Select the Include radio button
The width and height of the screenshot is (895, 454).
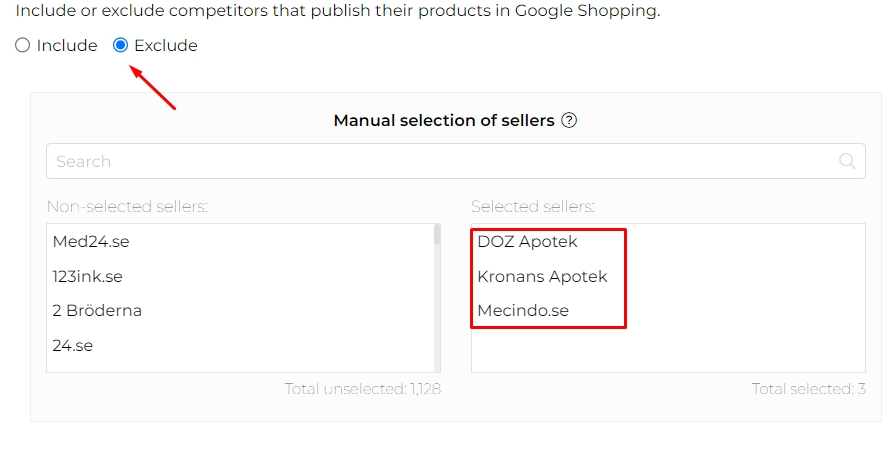tap(22, 46)
